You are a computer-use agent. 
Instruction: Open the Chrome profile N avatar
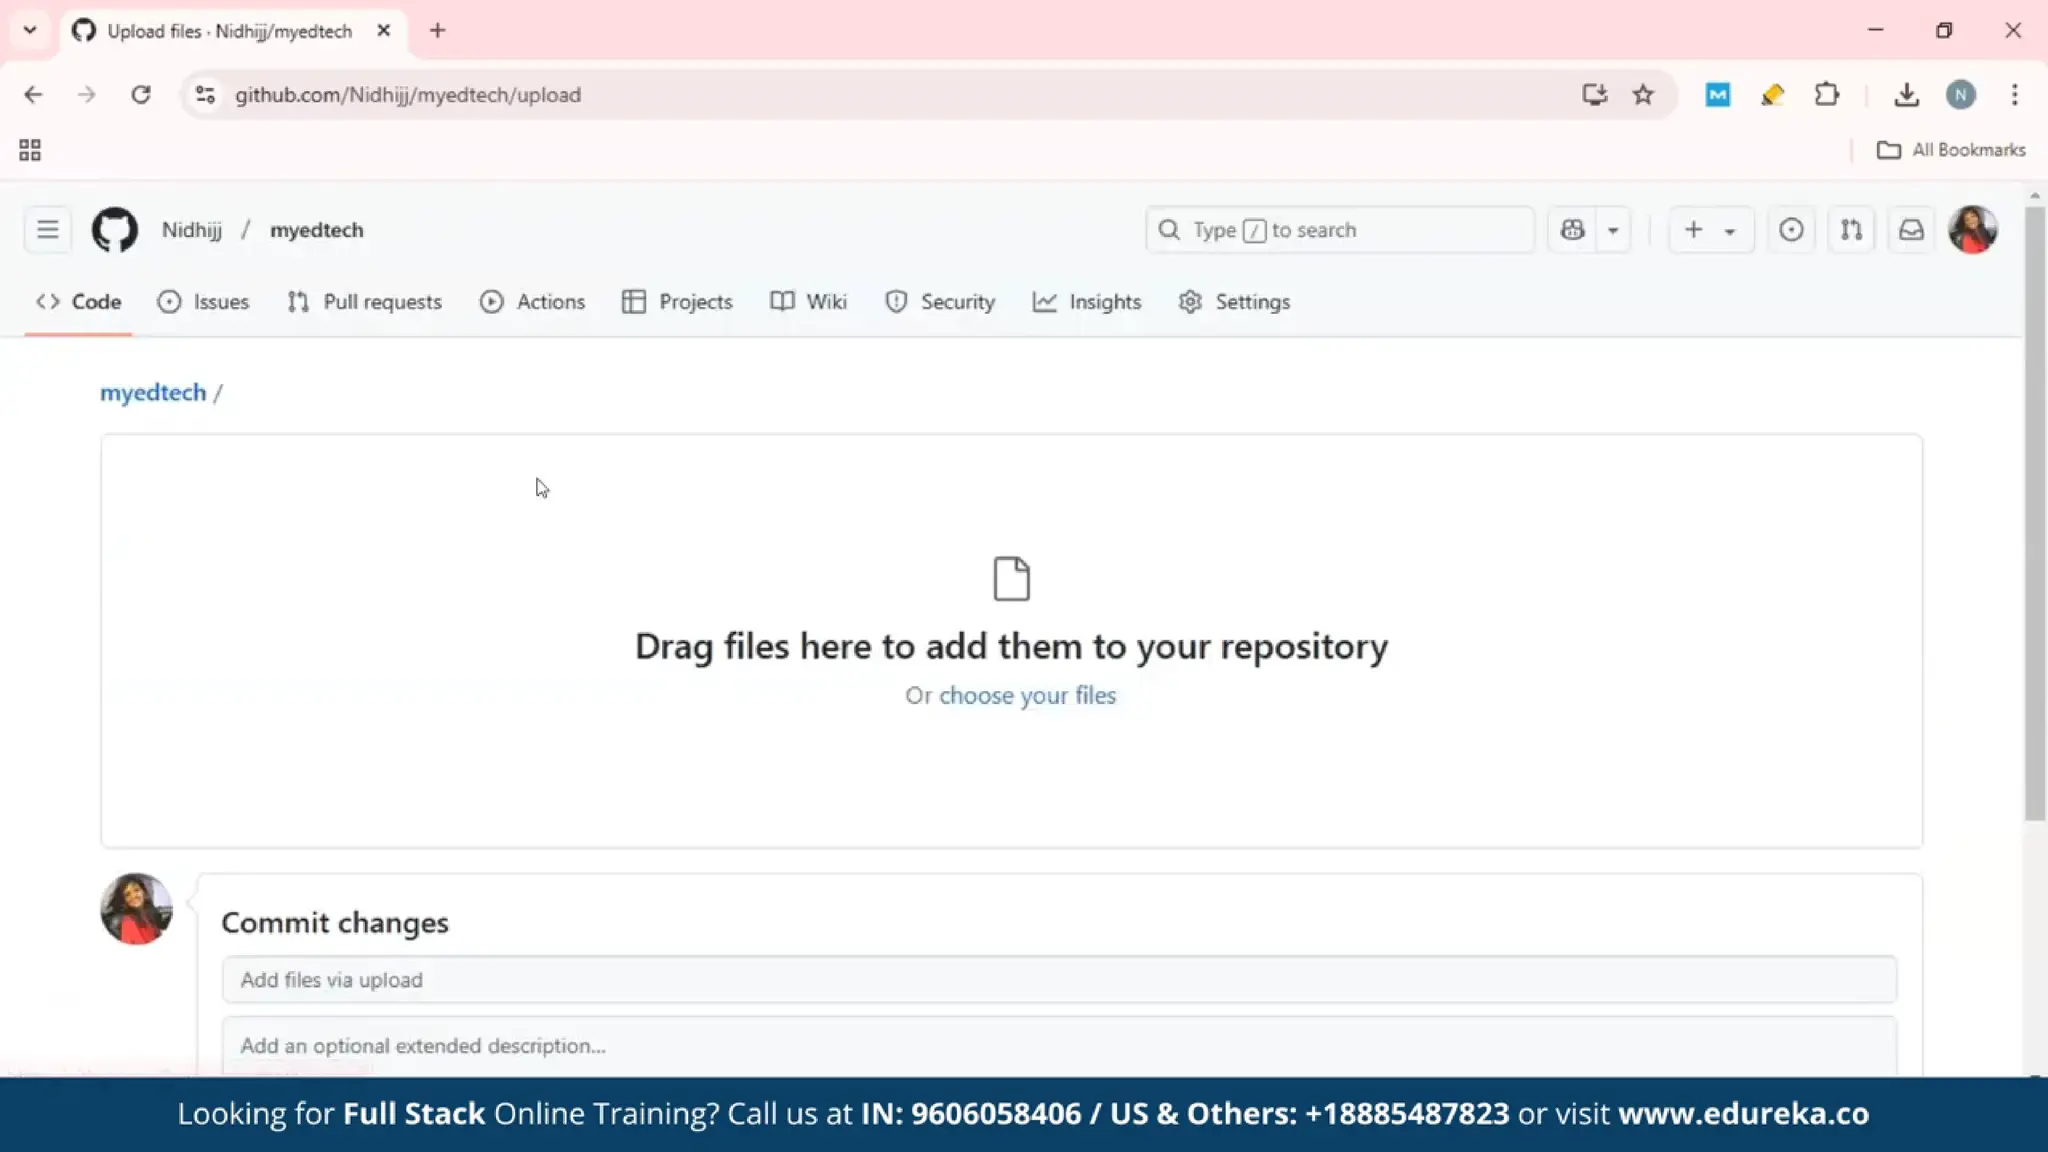coord(1961,95)
